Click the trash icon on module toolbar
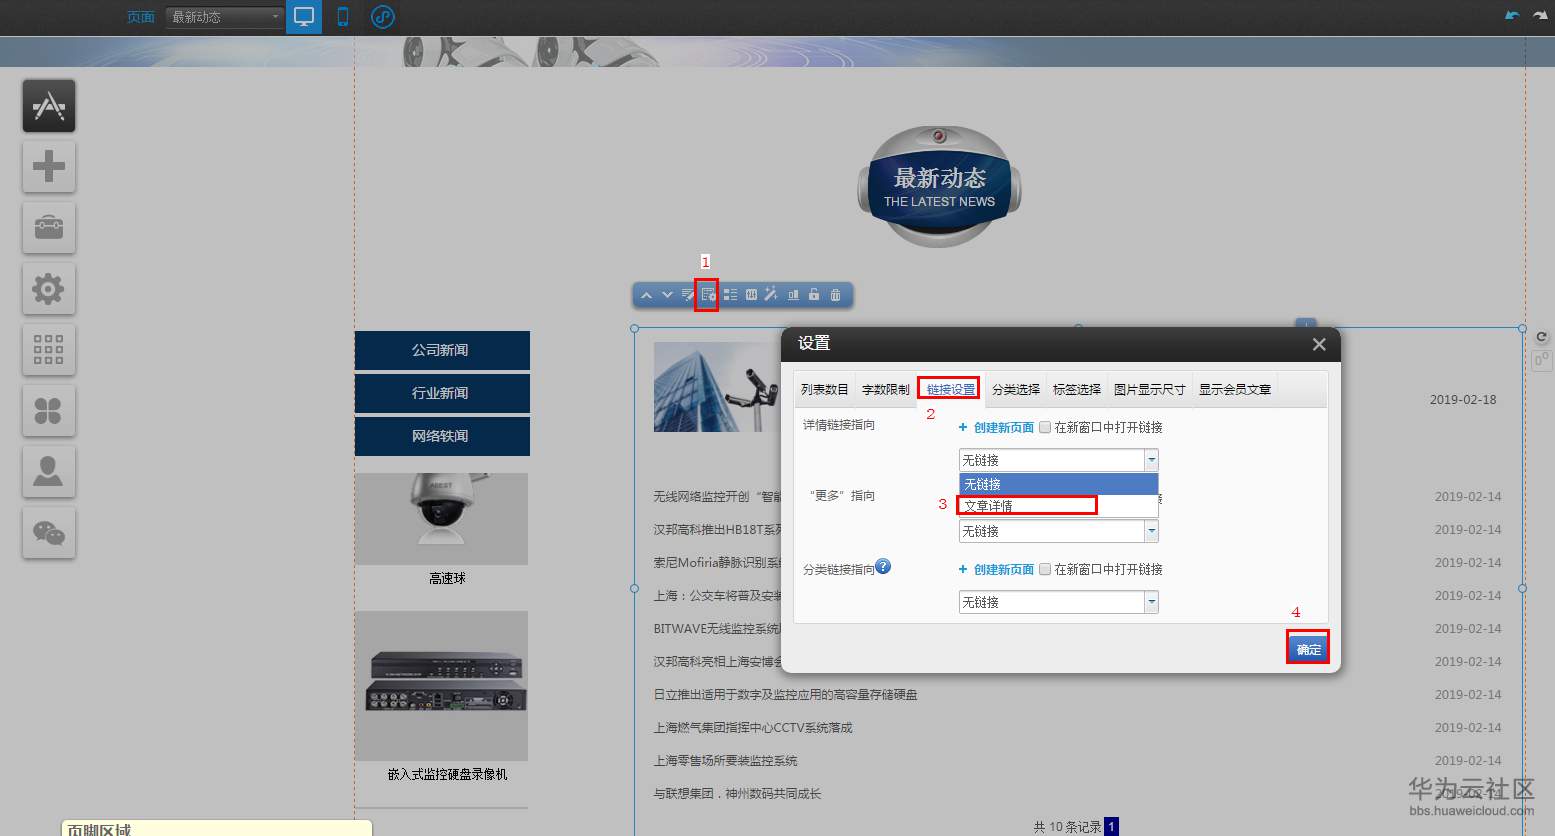1555x836 pixels. point(836,294)
